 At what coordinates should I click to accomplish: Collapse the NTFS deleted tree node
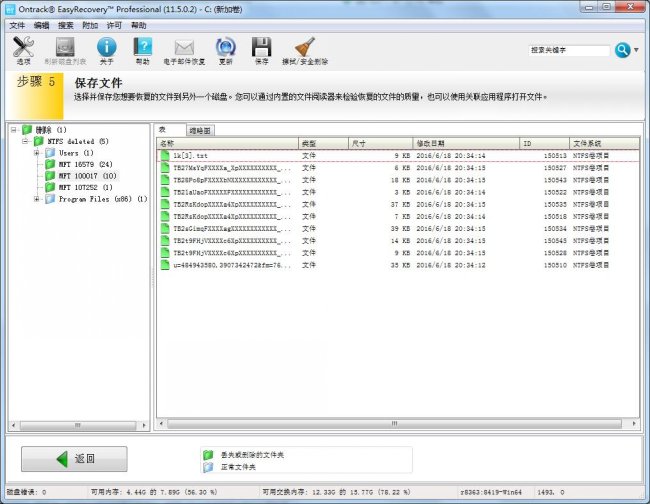pyautogui.click(x=25, y=142)
